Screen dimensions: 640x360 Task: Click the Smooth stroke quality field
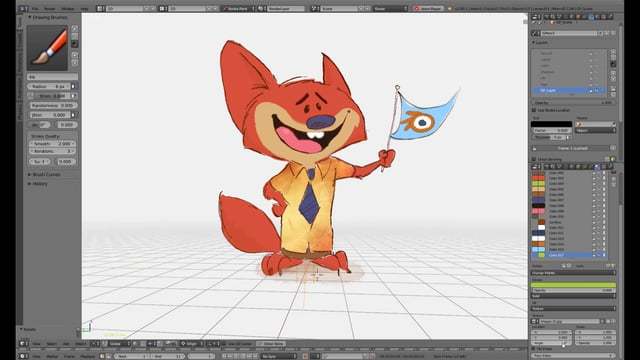(52, 144)
